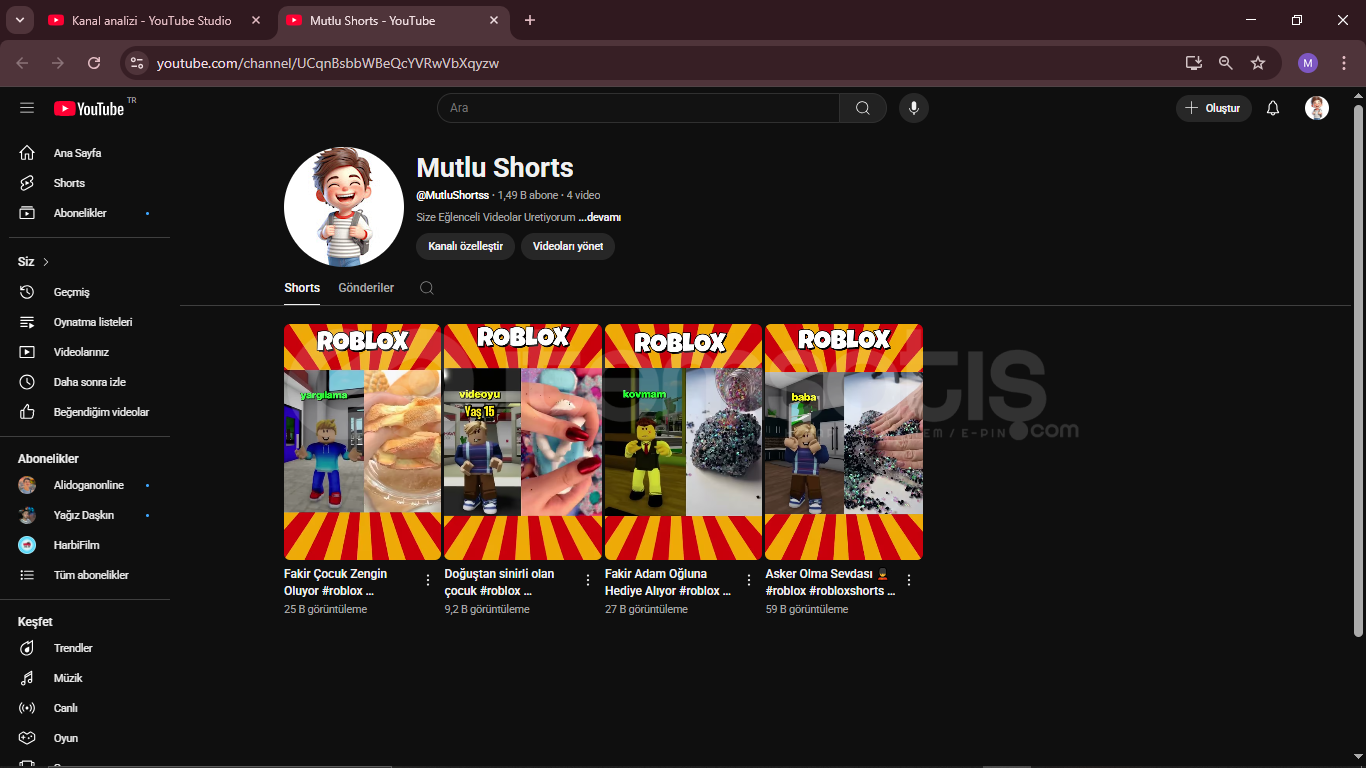Open the hamburger guide menu
This screenshot has height=768, width=1366.
click(27, 108)
